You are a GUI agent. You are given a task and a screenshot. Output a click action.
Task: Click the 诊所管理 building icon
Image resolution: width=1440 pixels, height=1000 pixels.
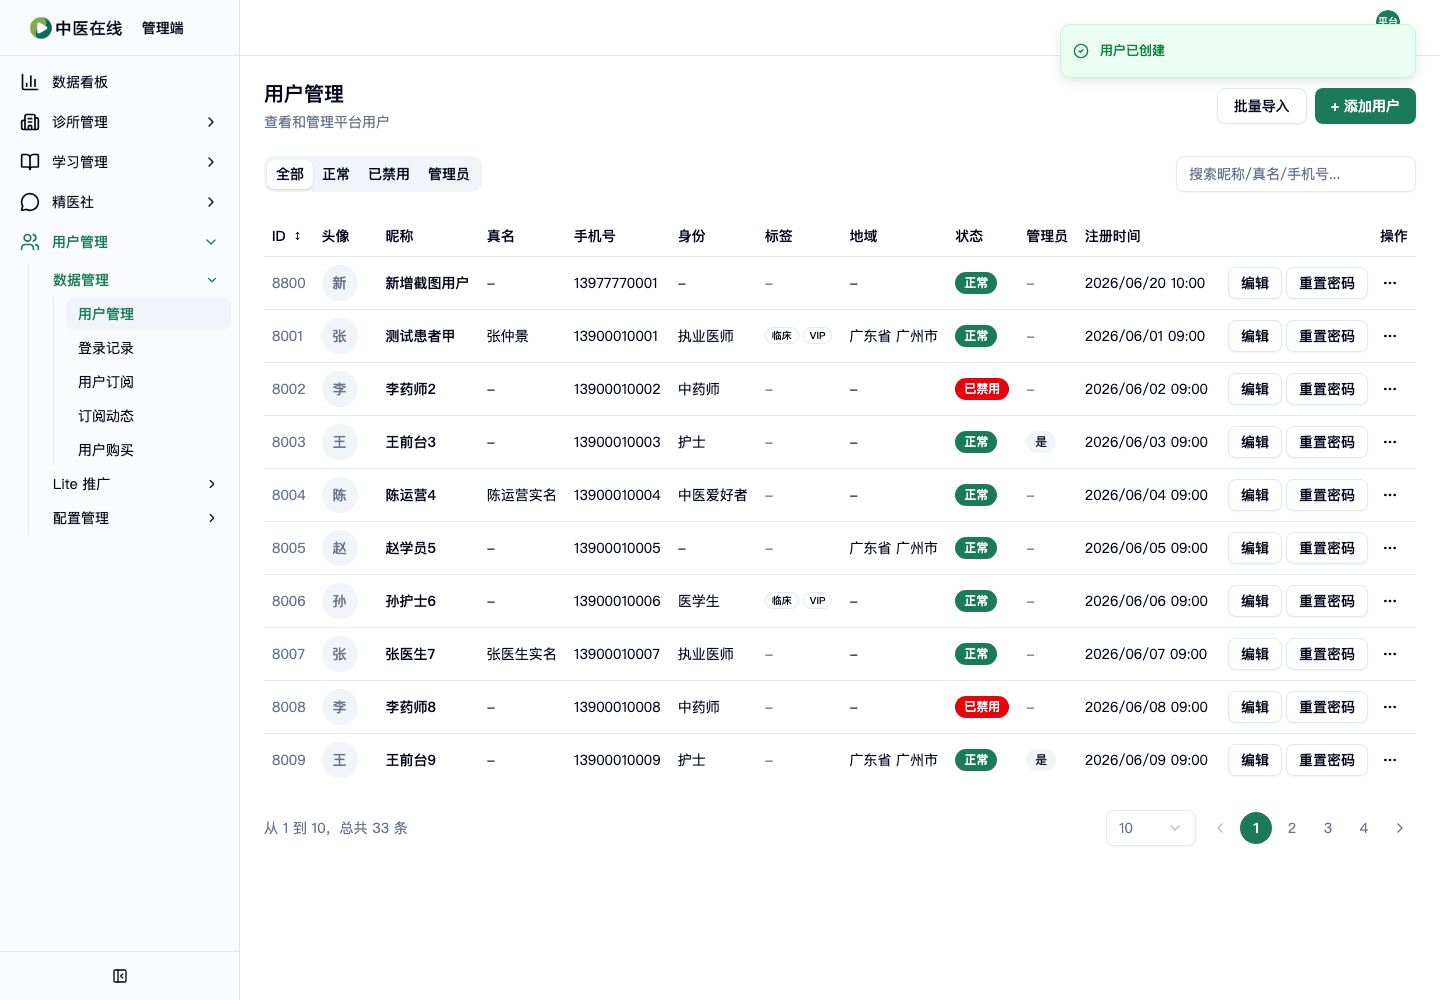coord(30,122)
